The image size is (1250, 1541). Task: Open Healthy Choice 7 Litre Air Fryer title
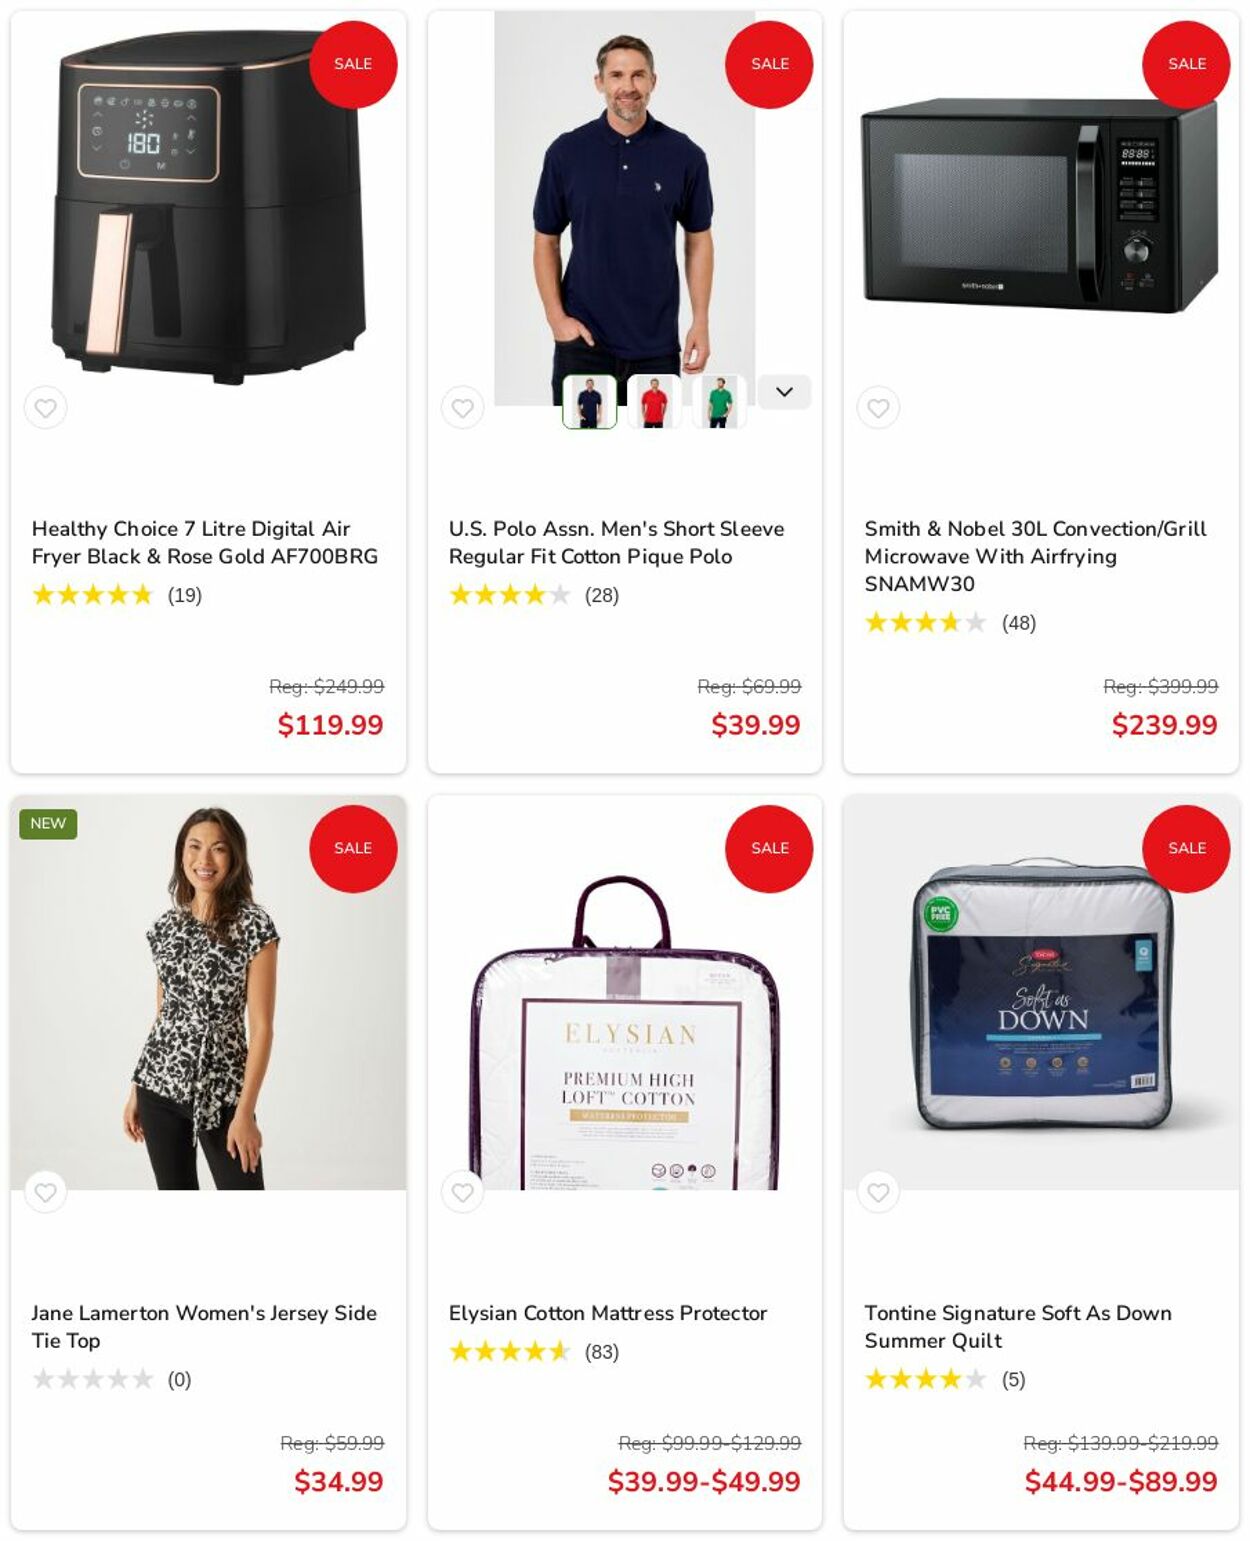pyautogui.click(x=205, y=542)
